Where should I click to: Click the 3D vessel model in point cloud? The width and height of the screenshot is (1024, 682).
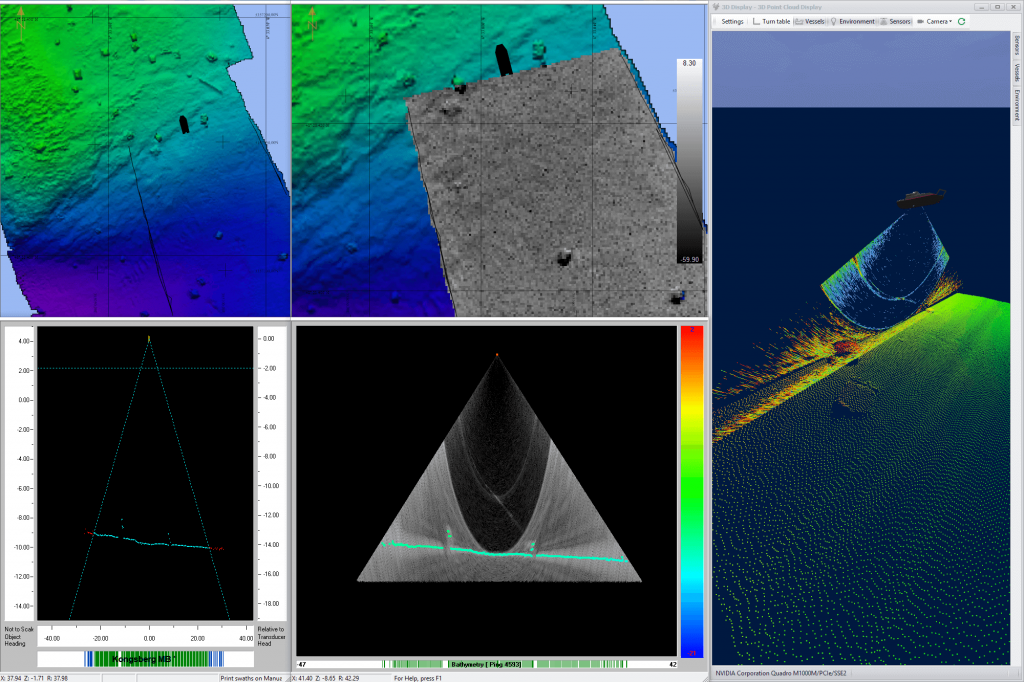(919, 198)
